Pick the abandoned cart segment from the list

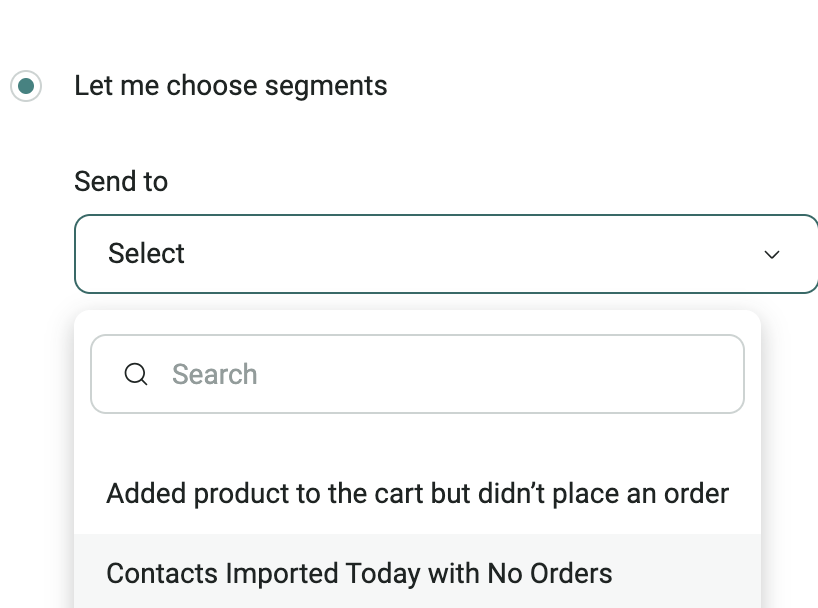[417, 493]
